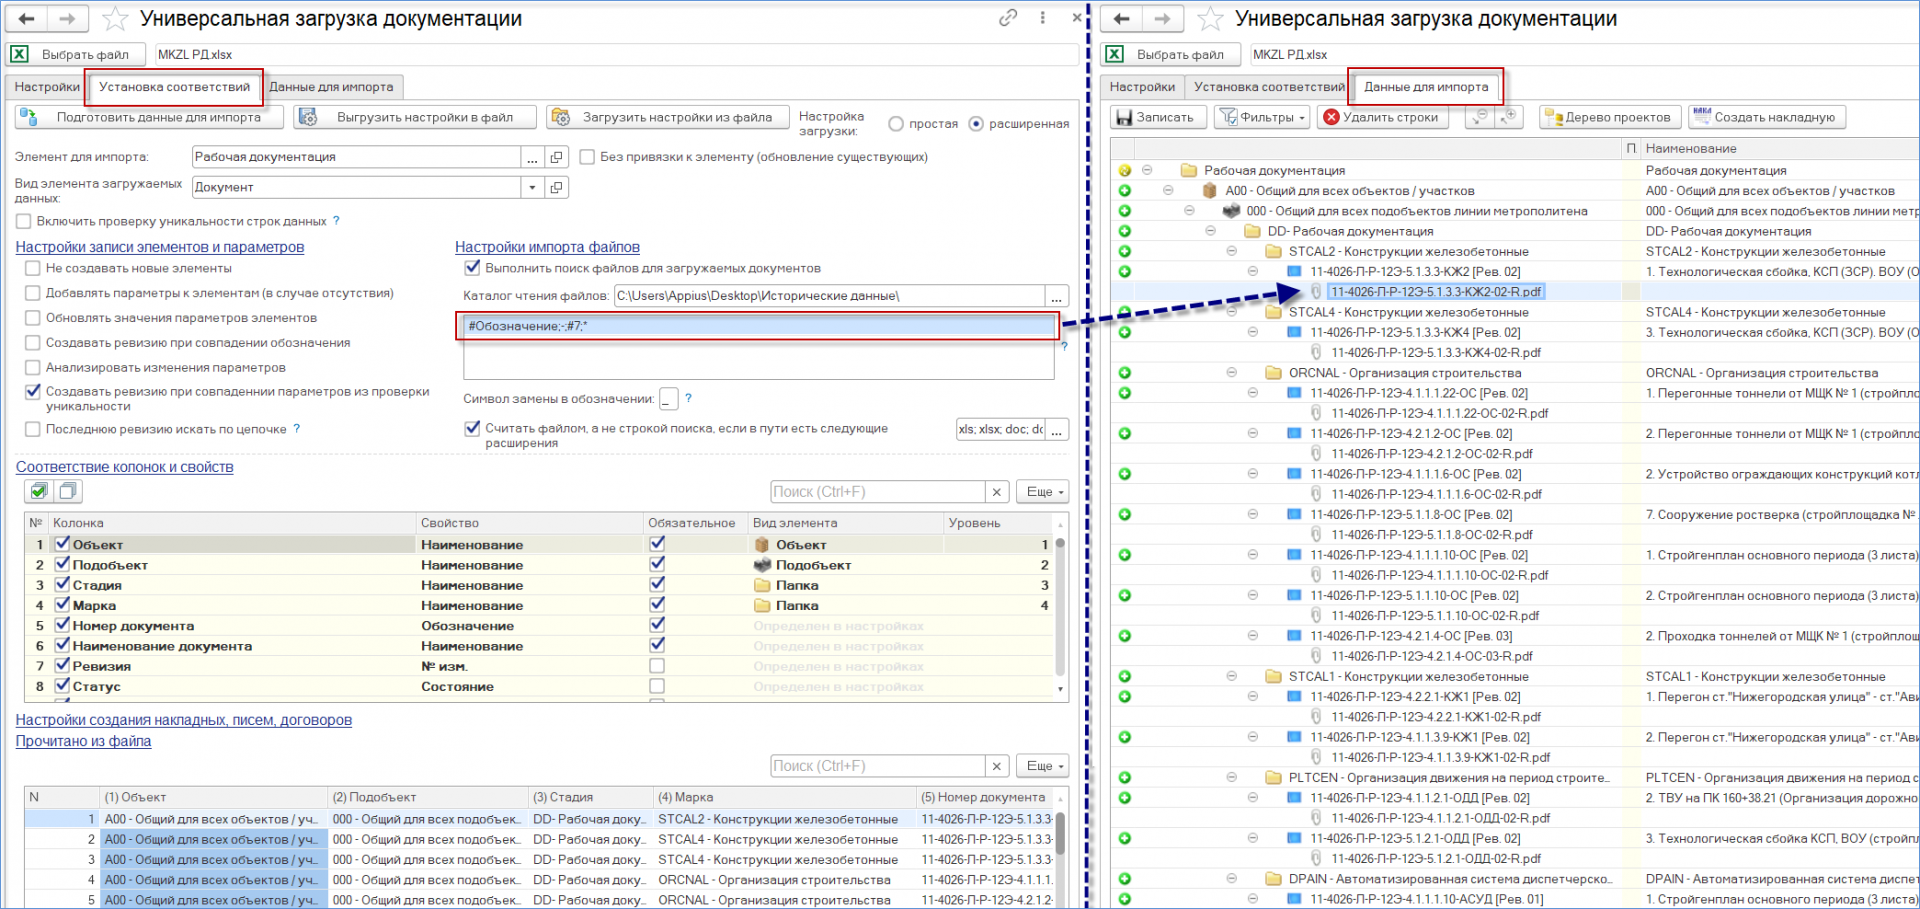The image size is (1920, 909).
Task: Enable 'Не создавать новые элементы' checkbox
Action: tap(33, 268)
